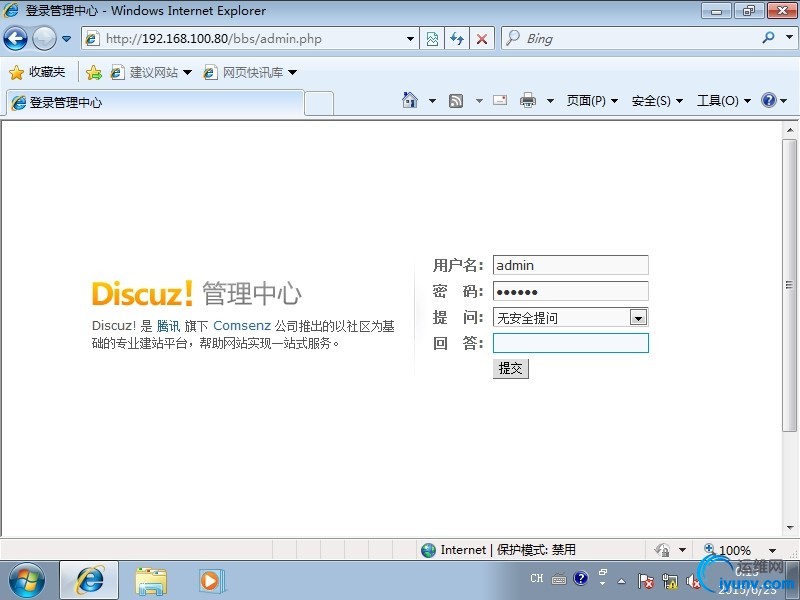The height and width of the screenshot is (600, 800).
Task: Submit the login with 提交 button
Action: (511, 368)
